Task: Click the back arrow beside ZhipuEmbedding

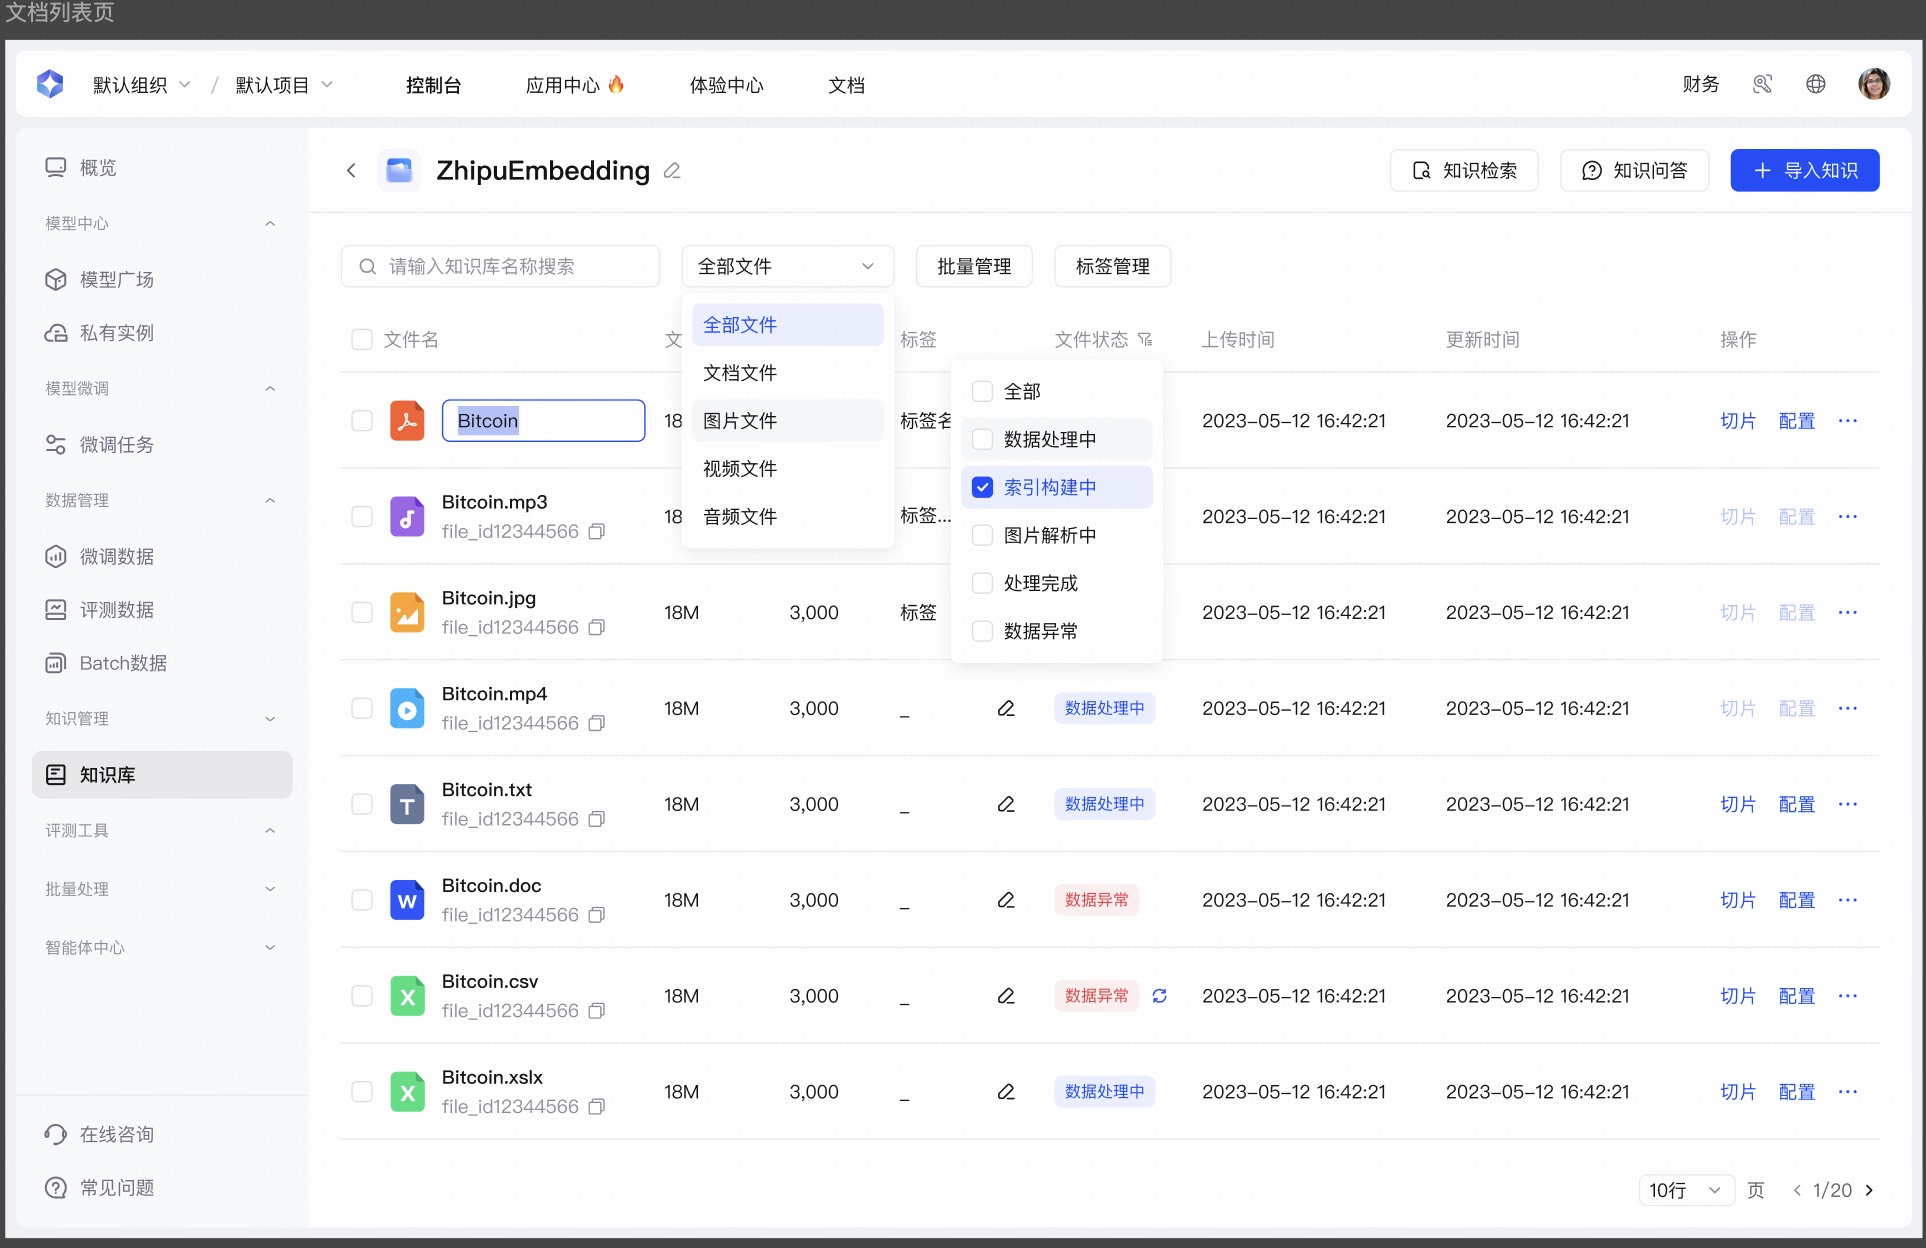Action: 351,171
